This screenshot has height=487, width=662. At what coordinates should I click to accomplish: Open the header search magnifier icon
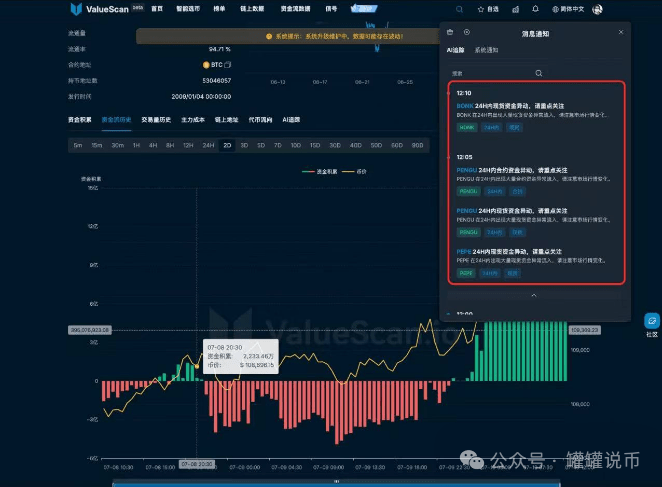coord(459,9)
